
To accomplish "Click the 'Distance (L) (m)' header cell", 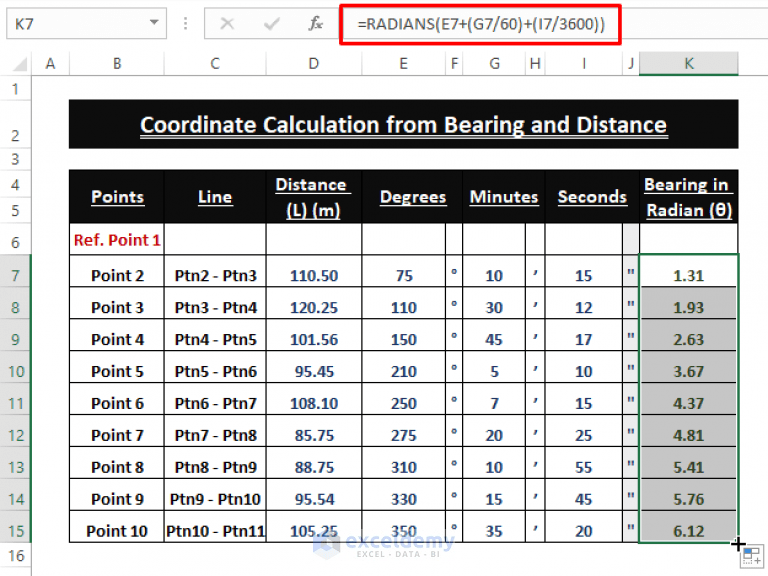I will point(314,197).
